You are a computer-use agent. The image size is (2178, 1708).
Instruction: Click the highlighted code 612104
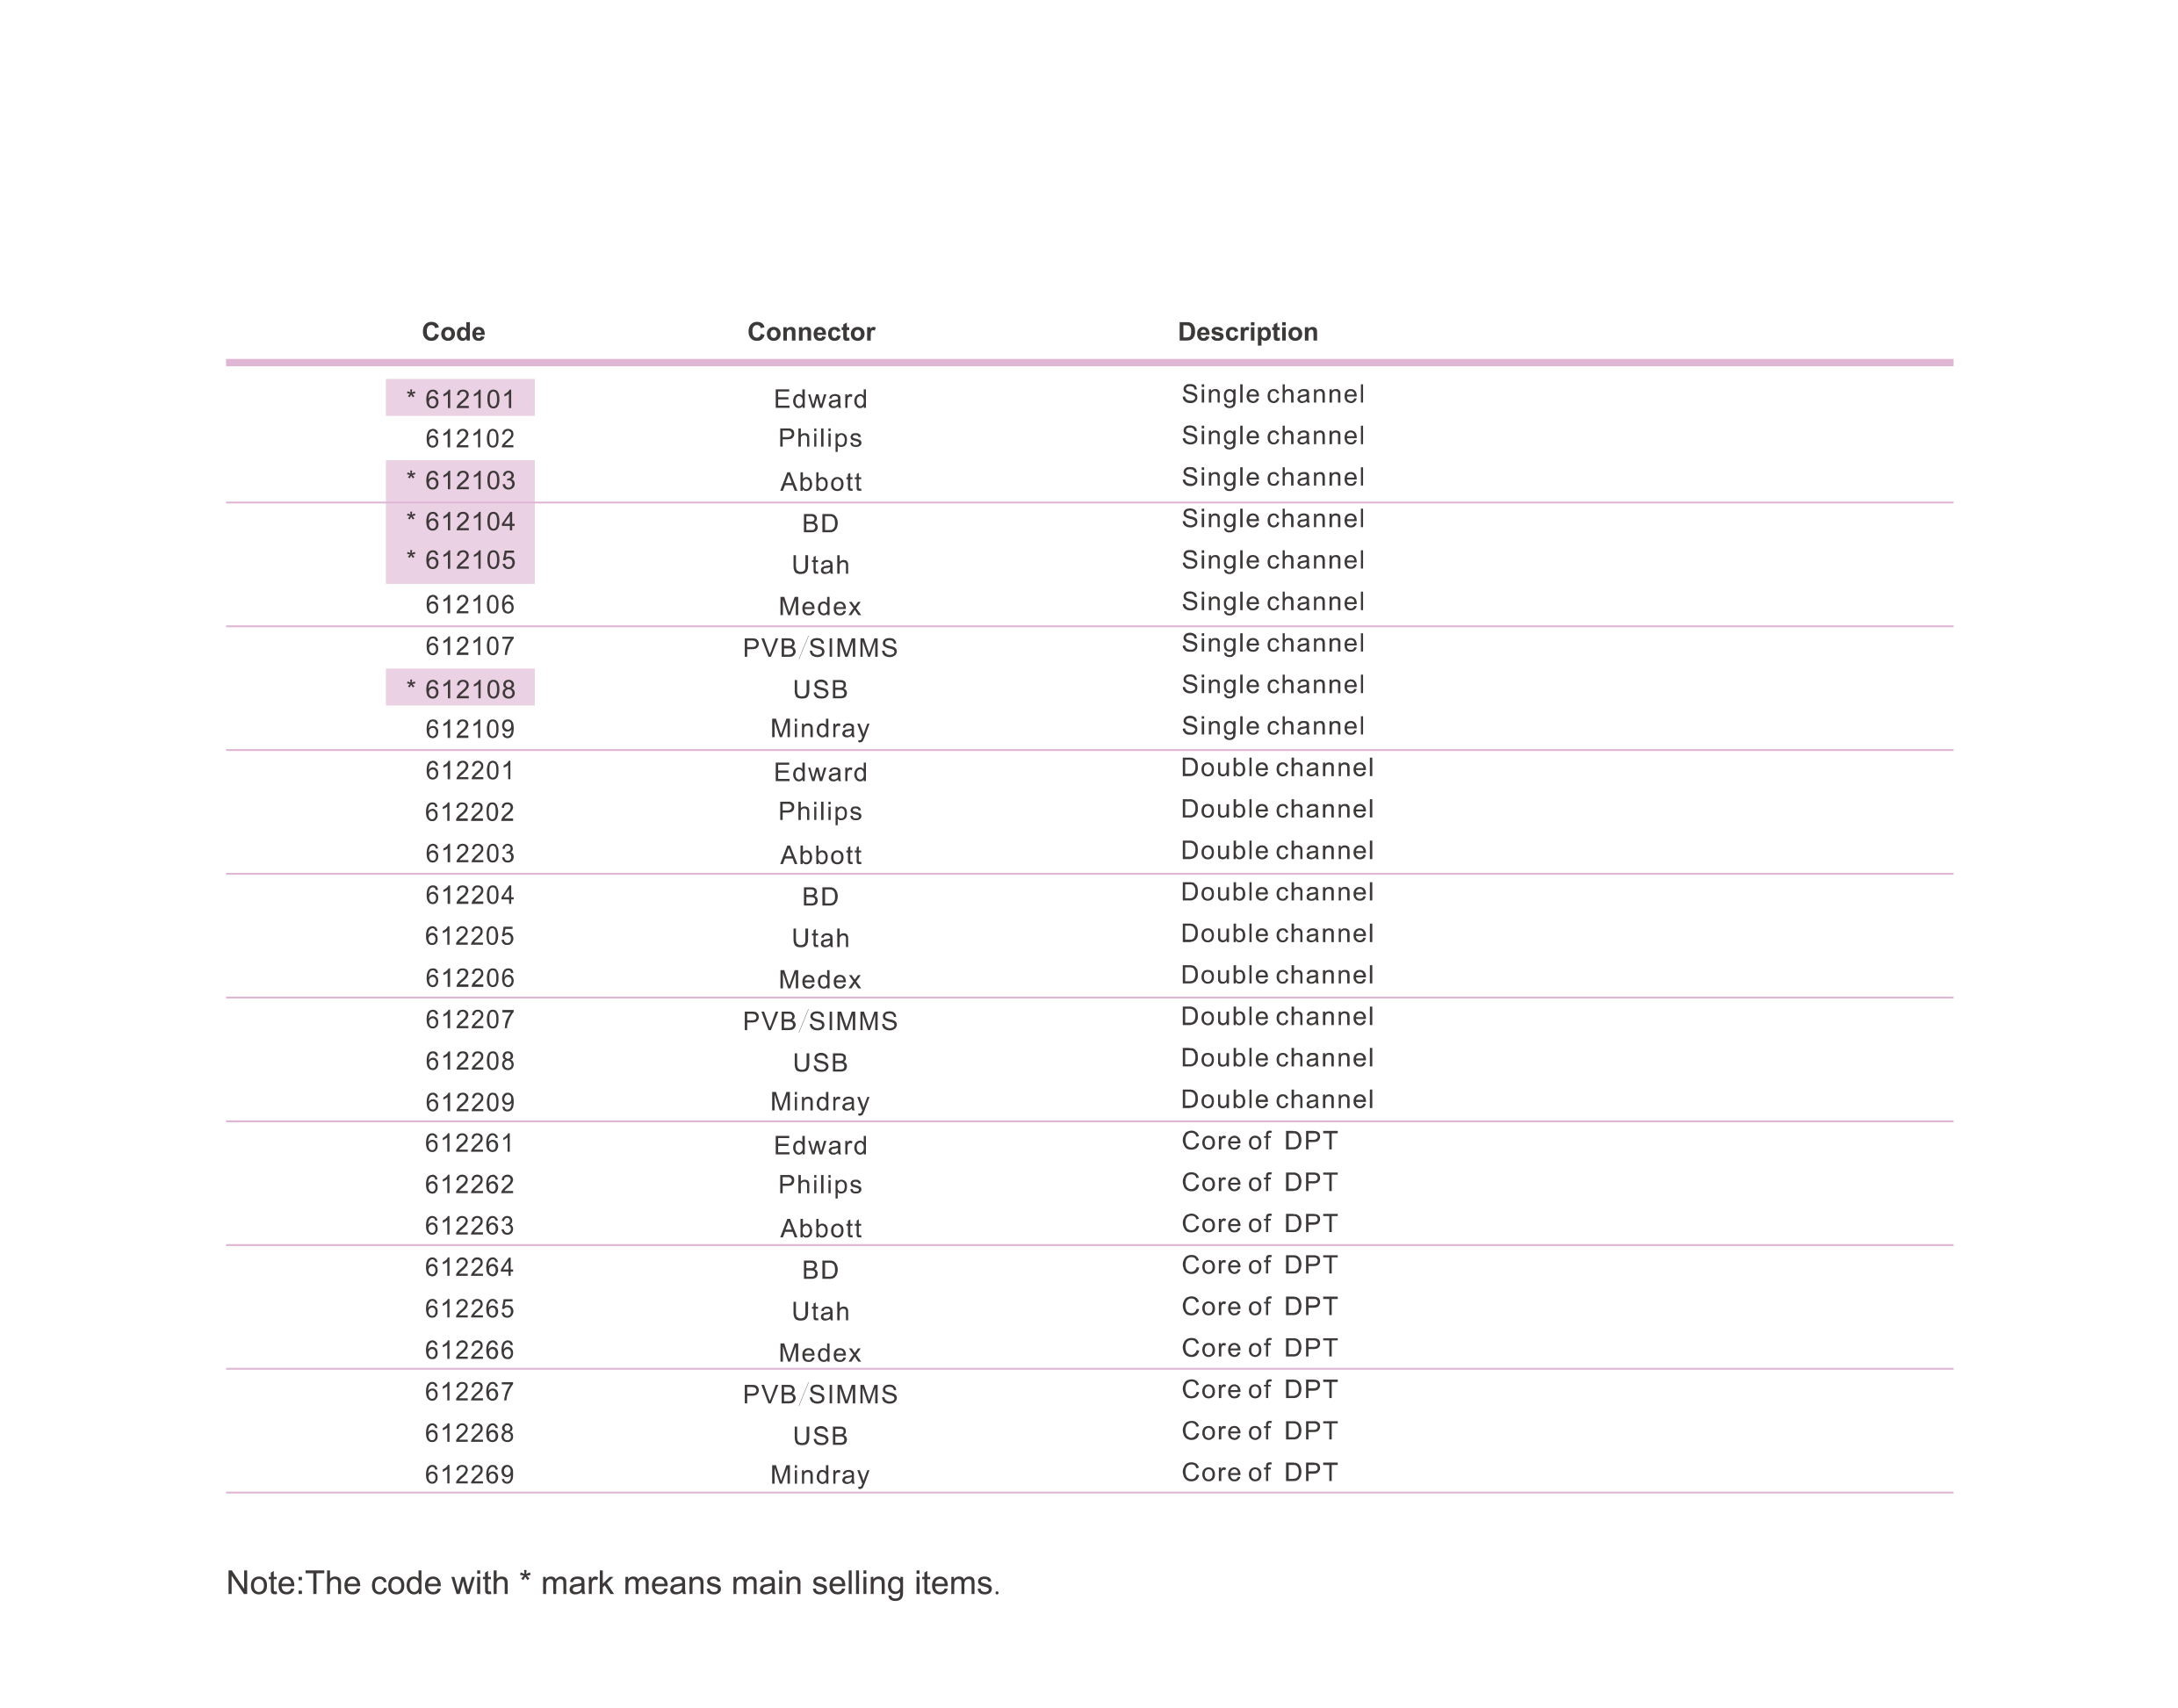[x=461, y=522]
